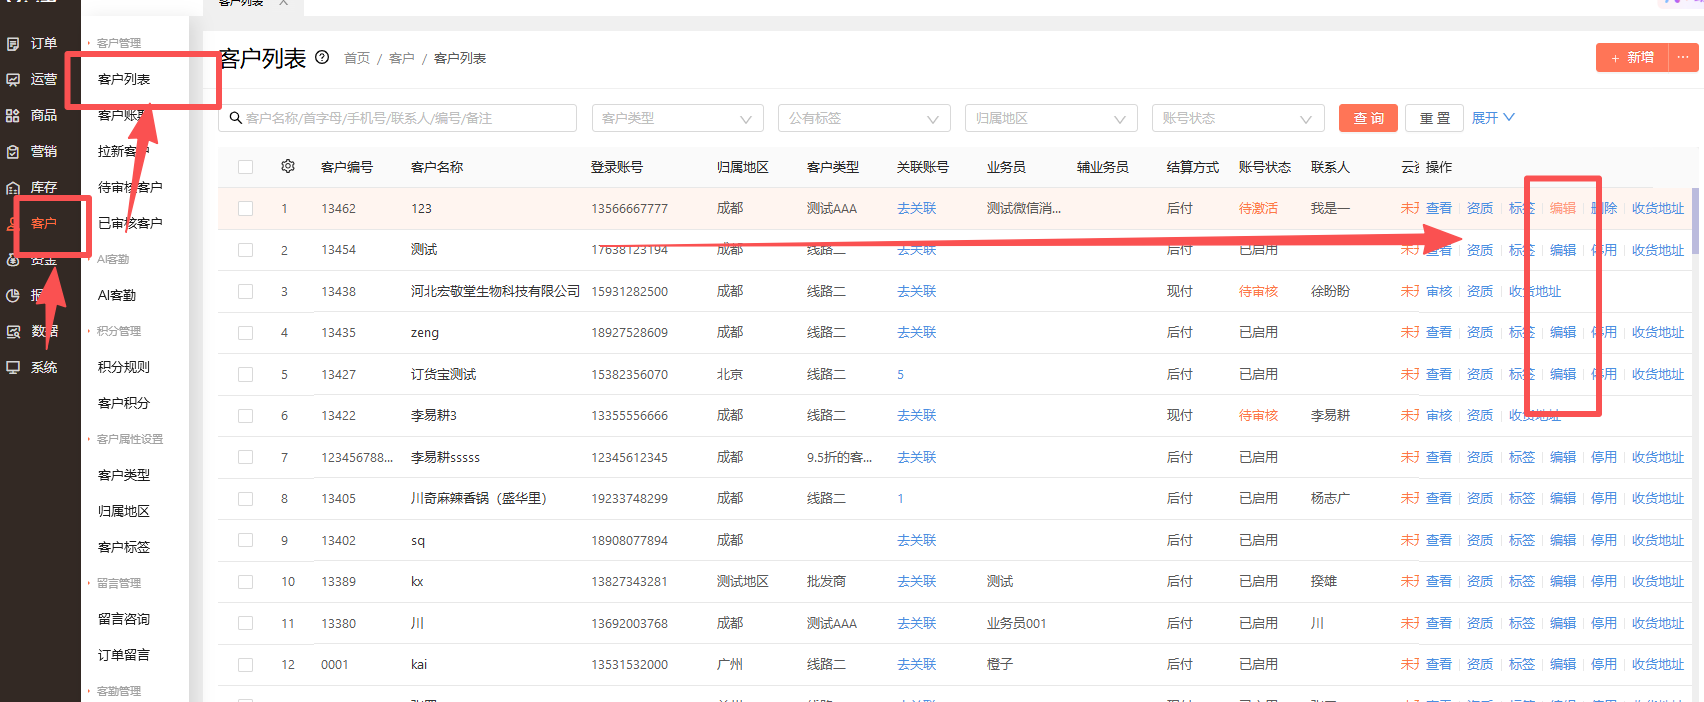Screen dimensions: 1704x702
Task: Click 查看 for 李易耕sssss
Action: point(1439,457)
